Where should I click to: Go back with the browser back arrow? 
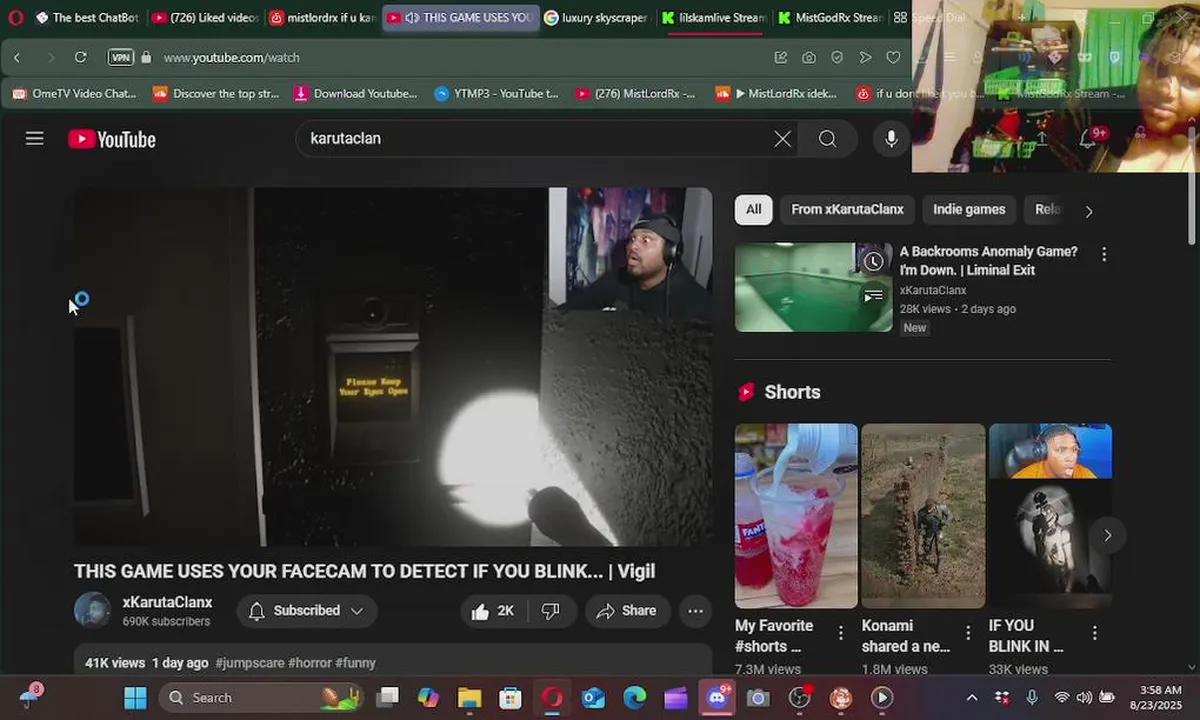click(17, 57)
